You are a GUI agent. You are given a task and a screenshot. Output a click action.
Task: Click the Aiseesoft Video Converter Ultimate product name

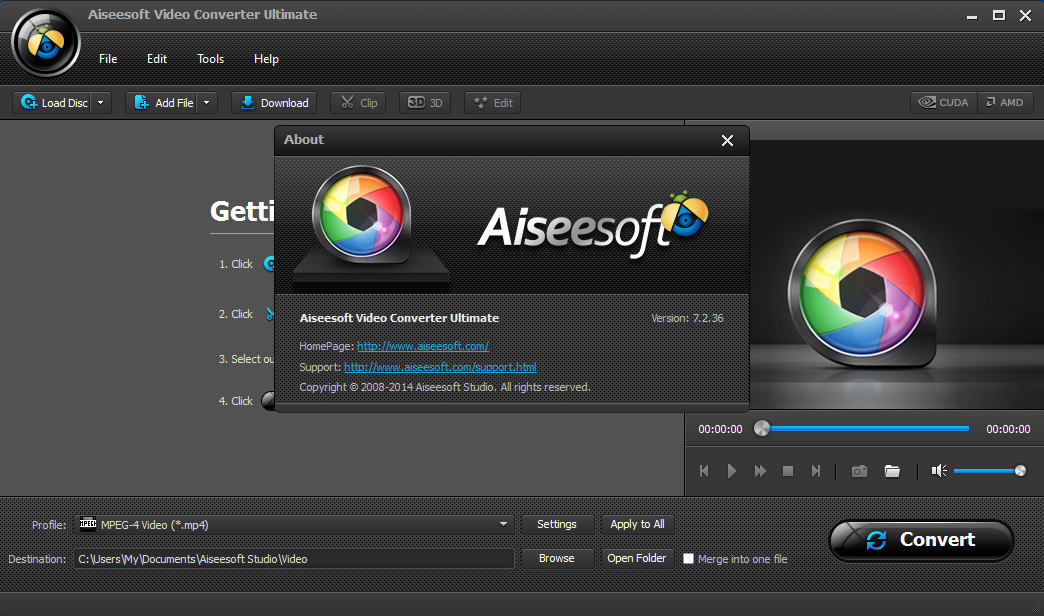(399, 318)
